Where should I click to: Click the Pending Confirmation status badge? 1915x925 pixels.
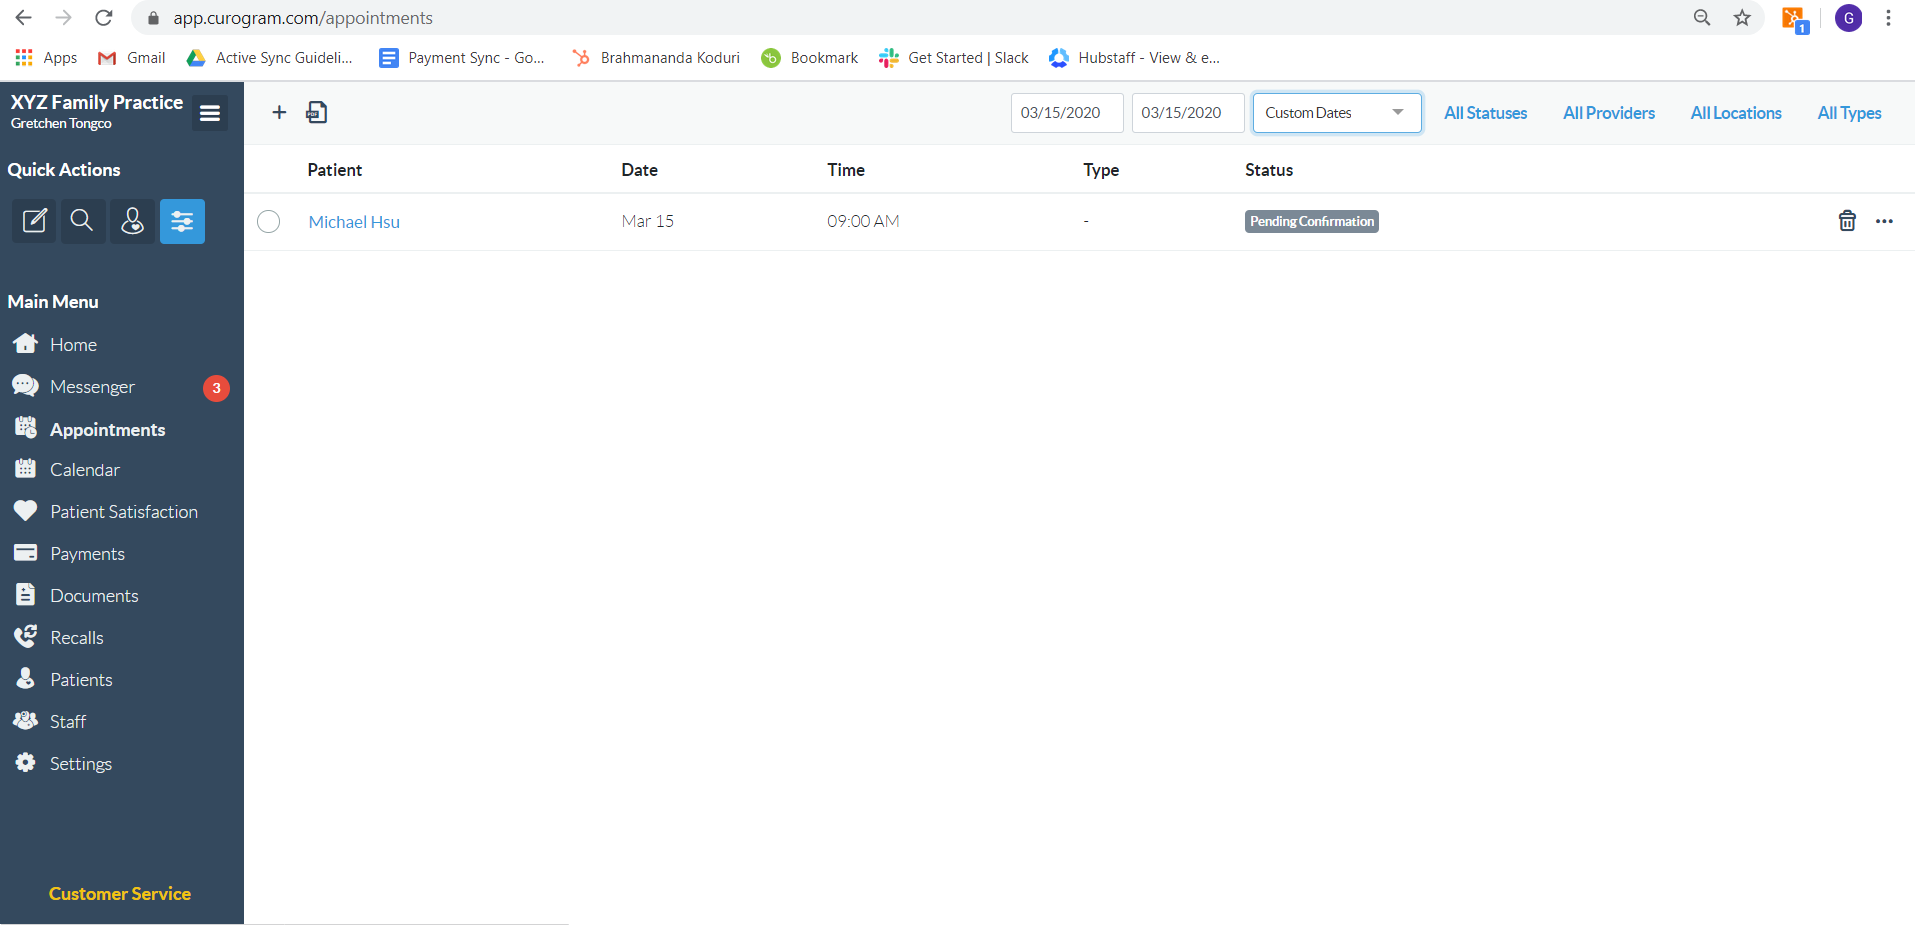coord(1311,221)
